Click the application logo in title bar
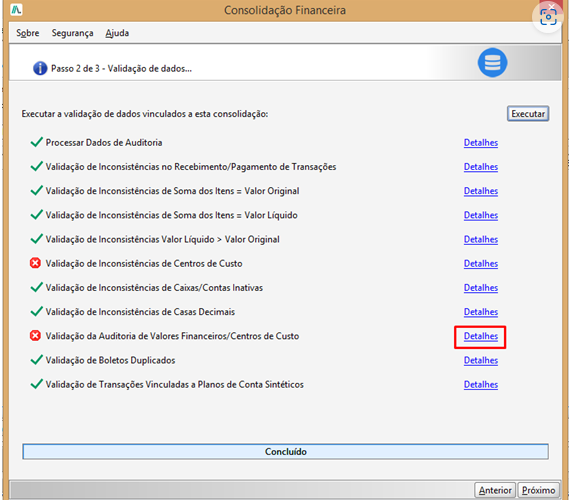 [x=16, y=9]
